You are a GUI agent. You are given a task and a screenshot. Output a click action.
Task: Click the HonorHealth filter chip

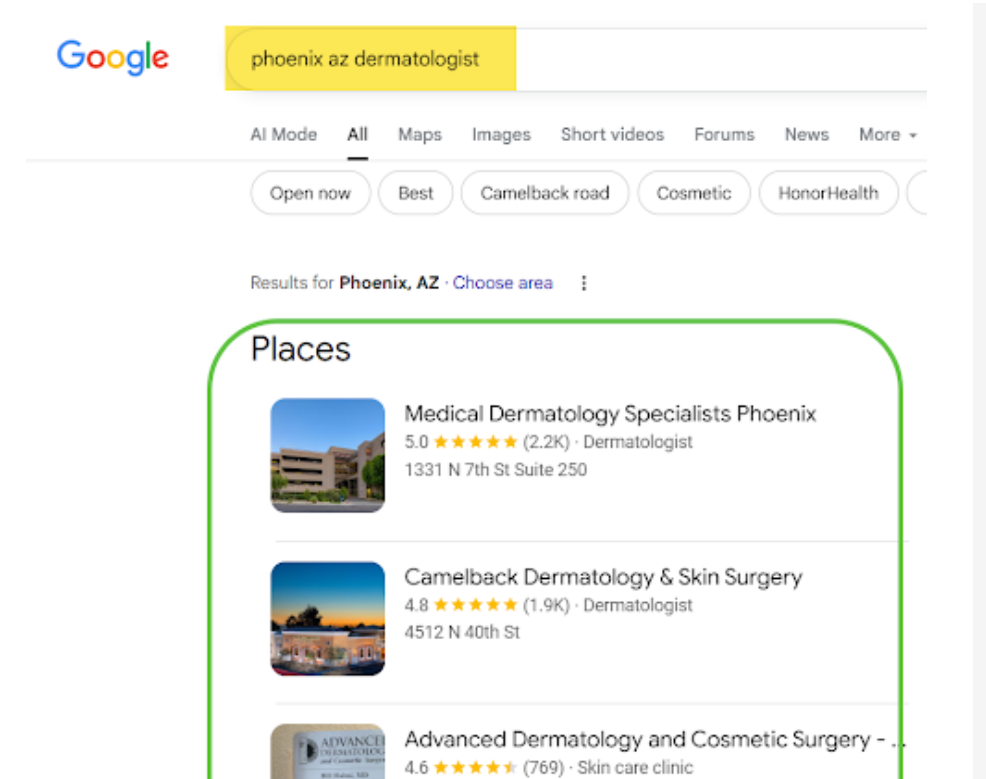pos(828,193)
